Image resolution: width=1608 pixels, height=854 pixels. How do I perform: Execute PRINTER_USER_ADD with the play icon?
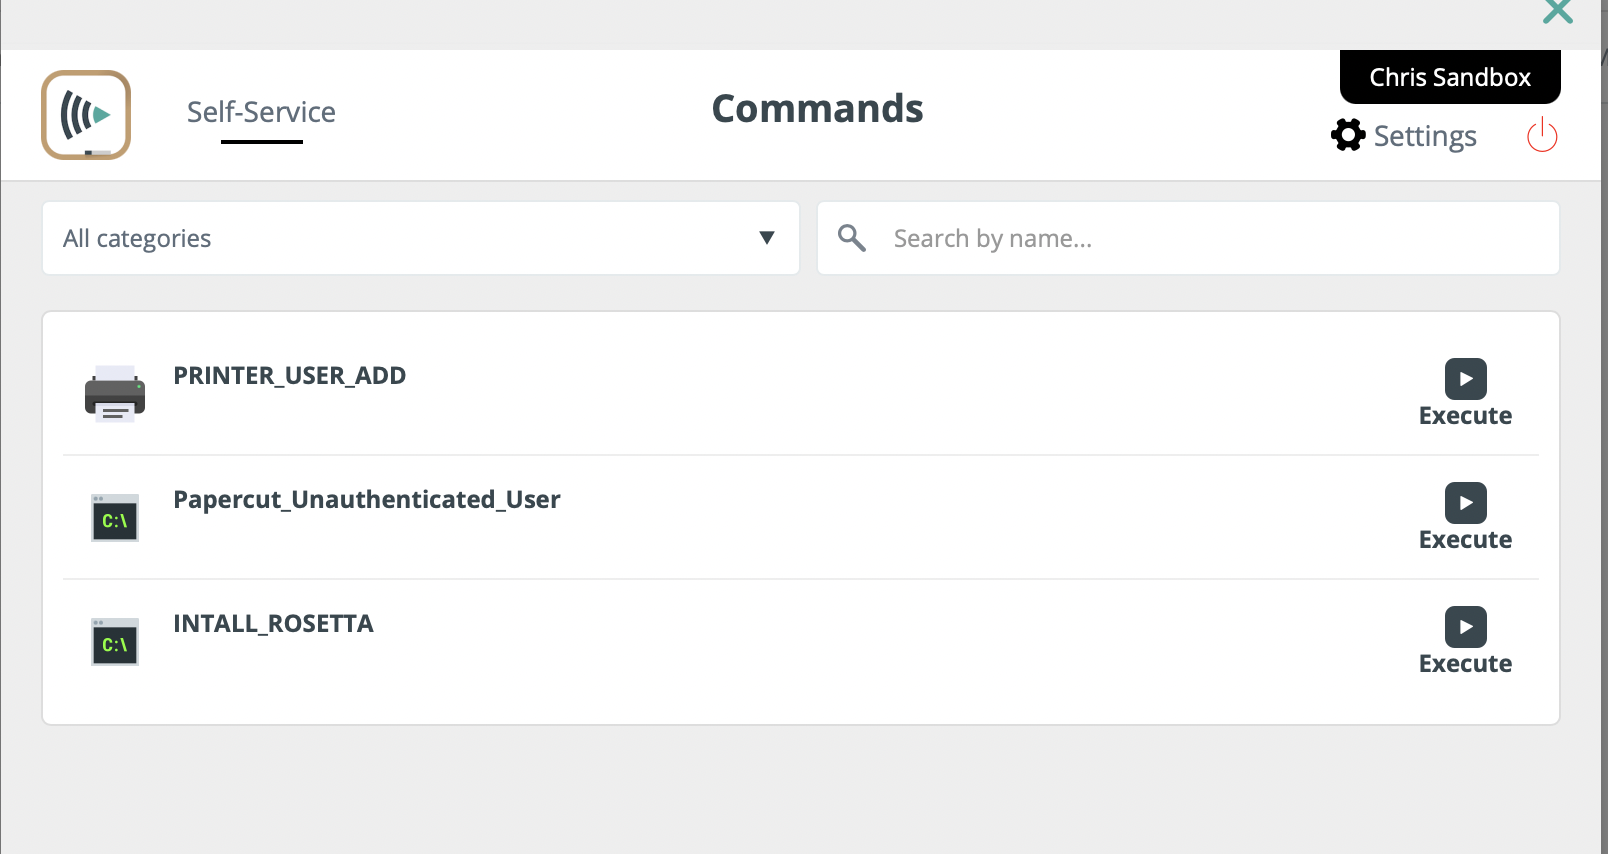[1466, 379]
